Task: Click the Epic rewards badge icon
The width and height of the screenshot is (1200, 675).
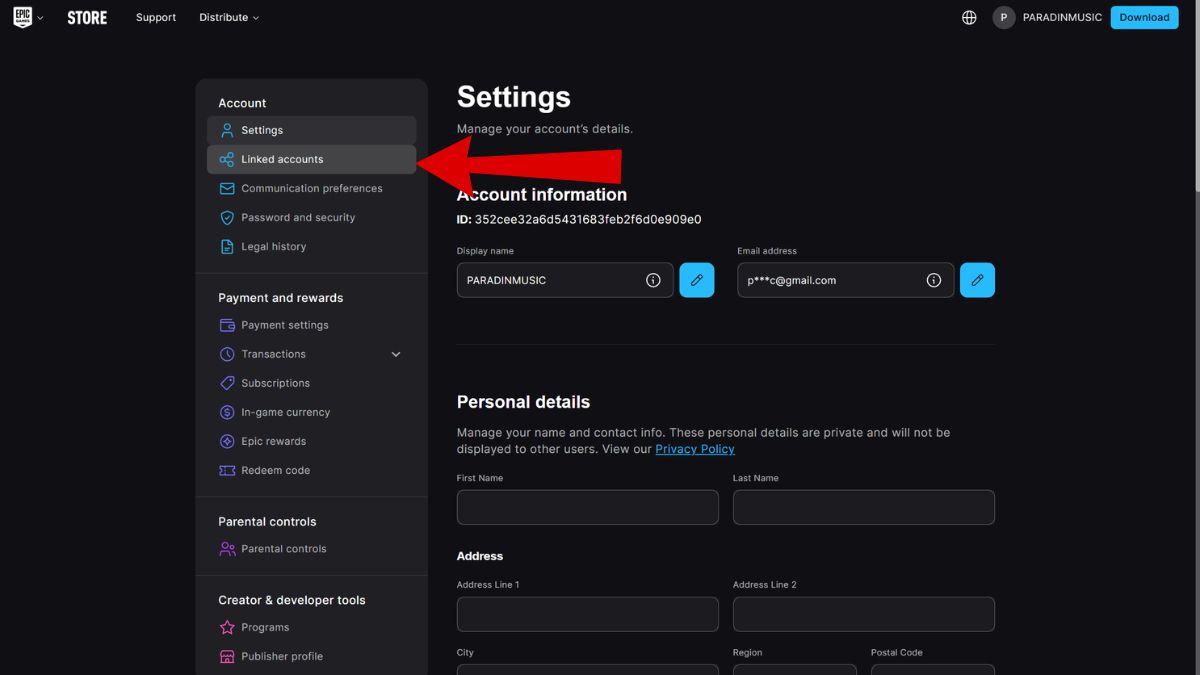Action: point(227,441)
